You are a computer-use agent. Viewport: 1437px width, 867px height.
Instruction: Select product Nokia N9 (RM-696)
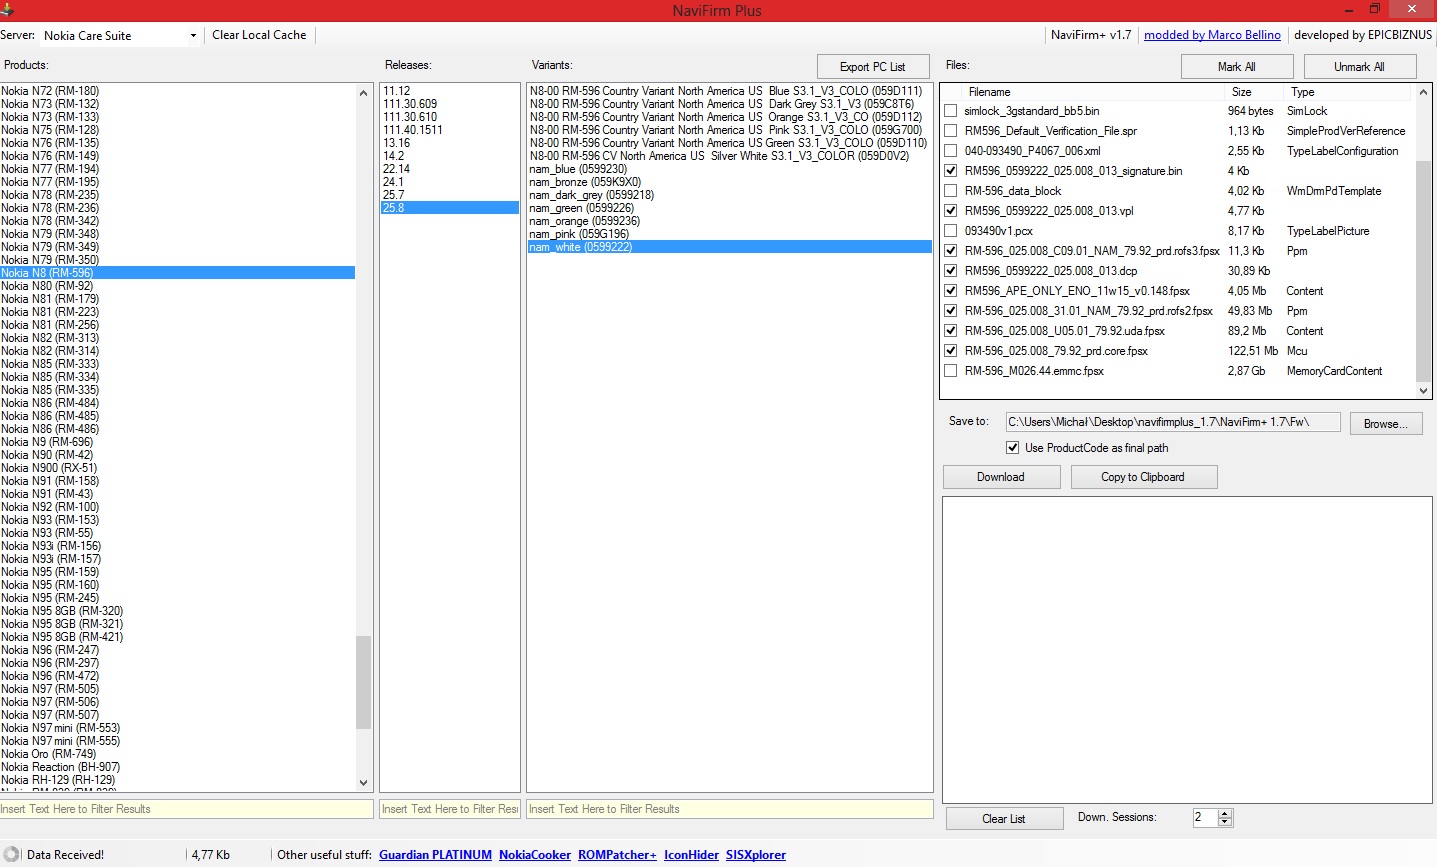pyautogui.click(x=177, y=442)
